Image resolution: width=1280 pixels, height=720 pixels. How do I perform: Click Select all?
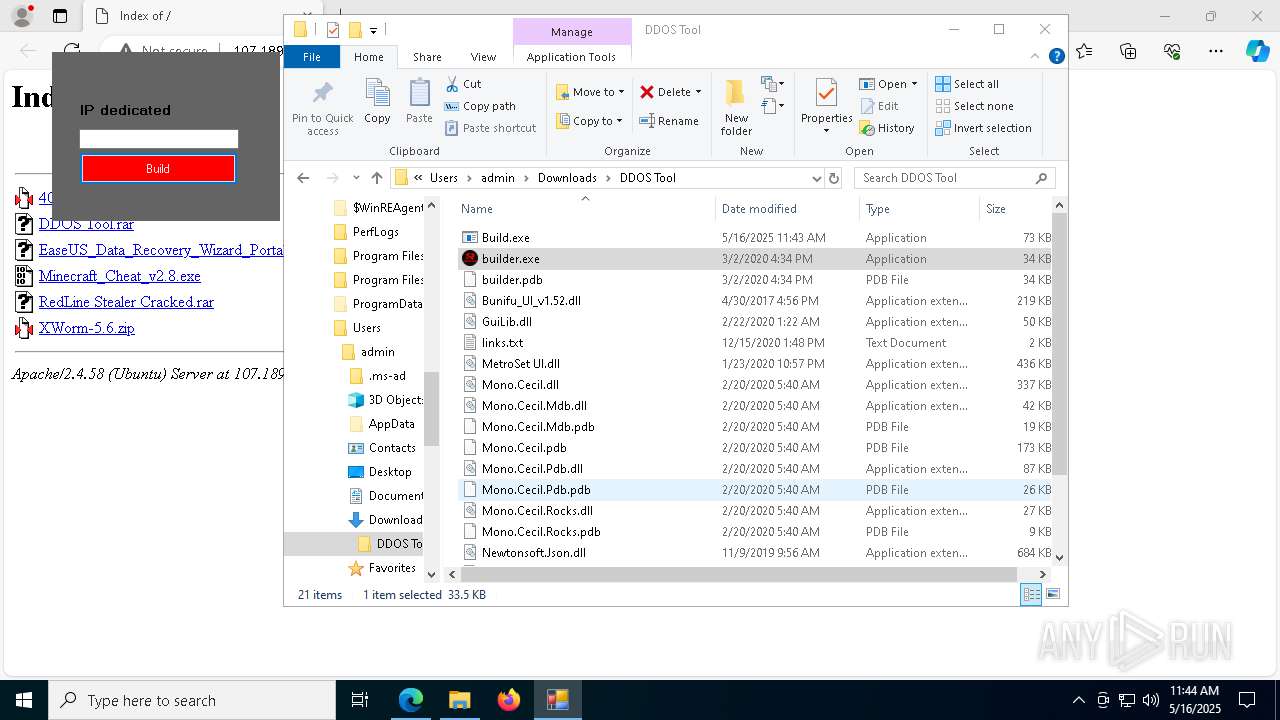[x=967, y=84]
